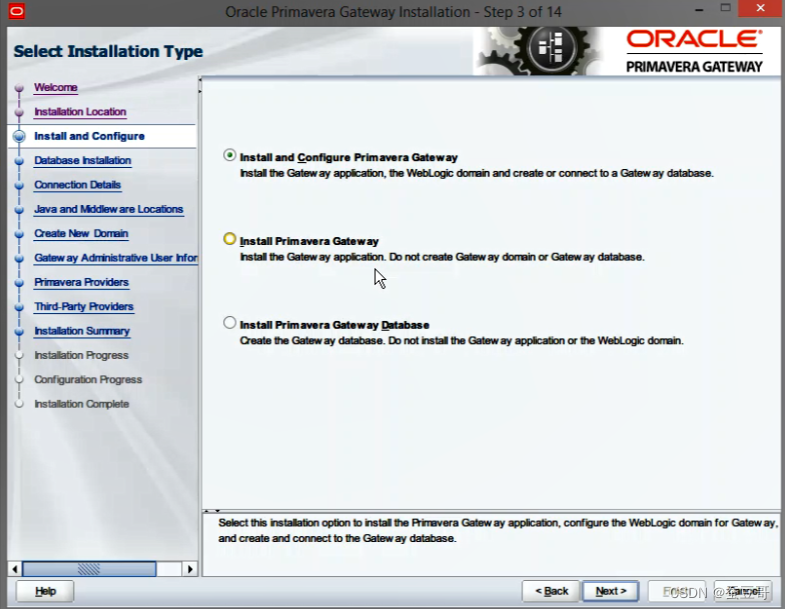Image resolution: width=785 pixels, height=609 pixels.
Task: Go to Installation Location step
Action: (80, 112)
